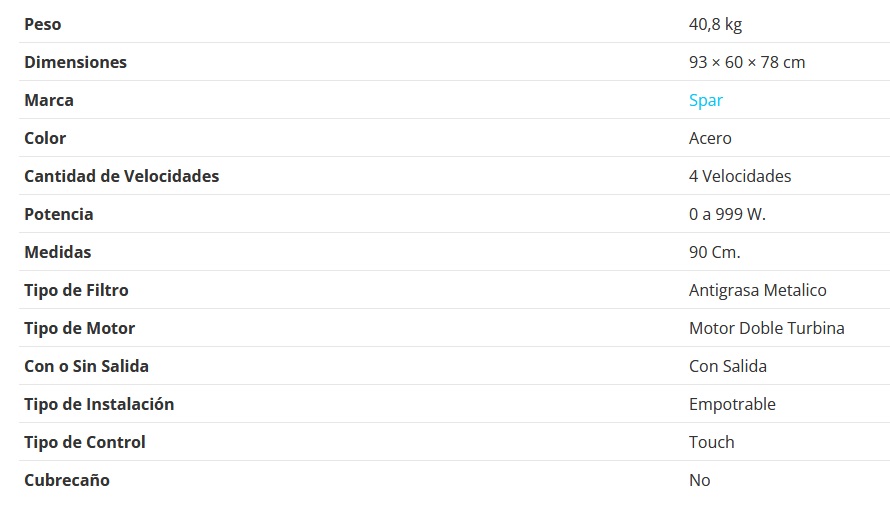Select the 0 a 999 W. value
890x512 pixels.
727,214
